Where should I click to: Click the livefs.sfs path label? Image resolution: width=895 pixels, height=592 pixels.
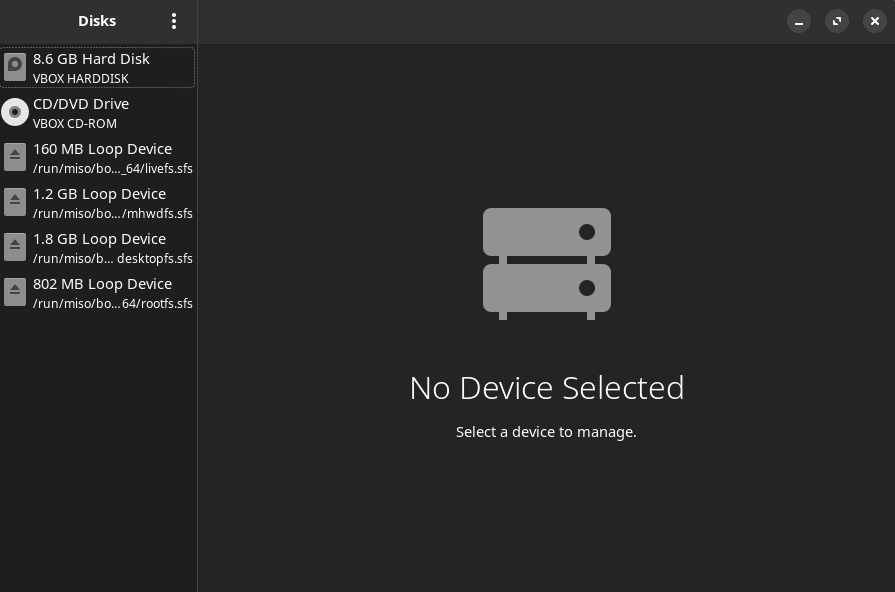click(x=113, y=168)
